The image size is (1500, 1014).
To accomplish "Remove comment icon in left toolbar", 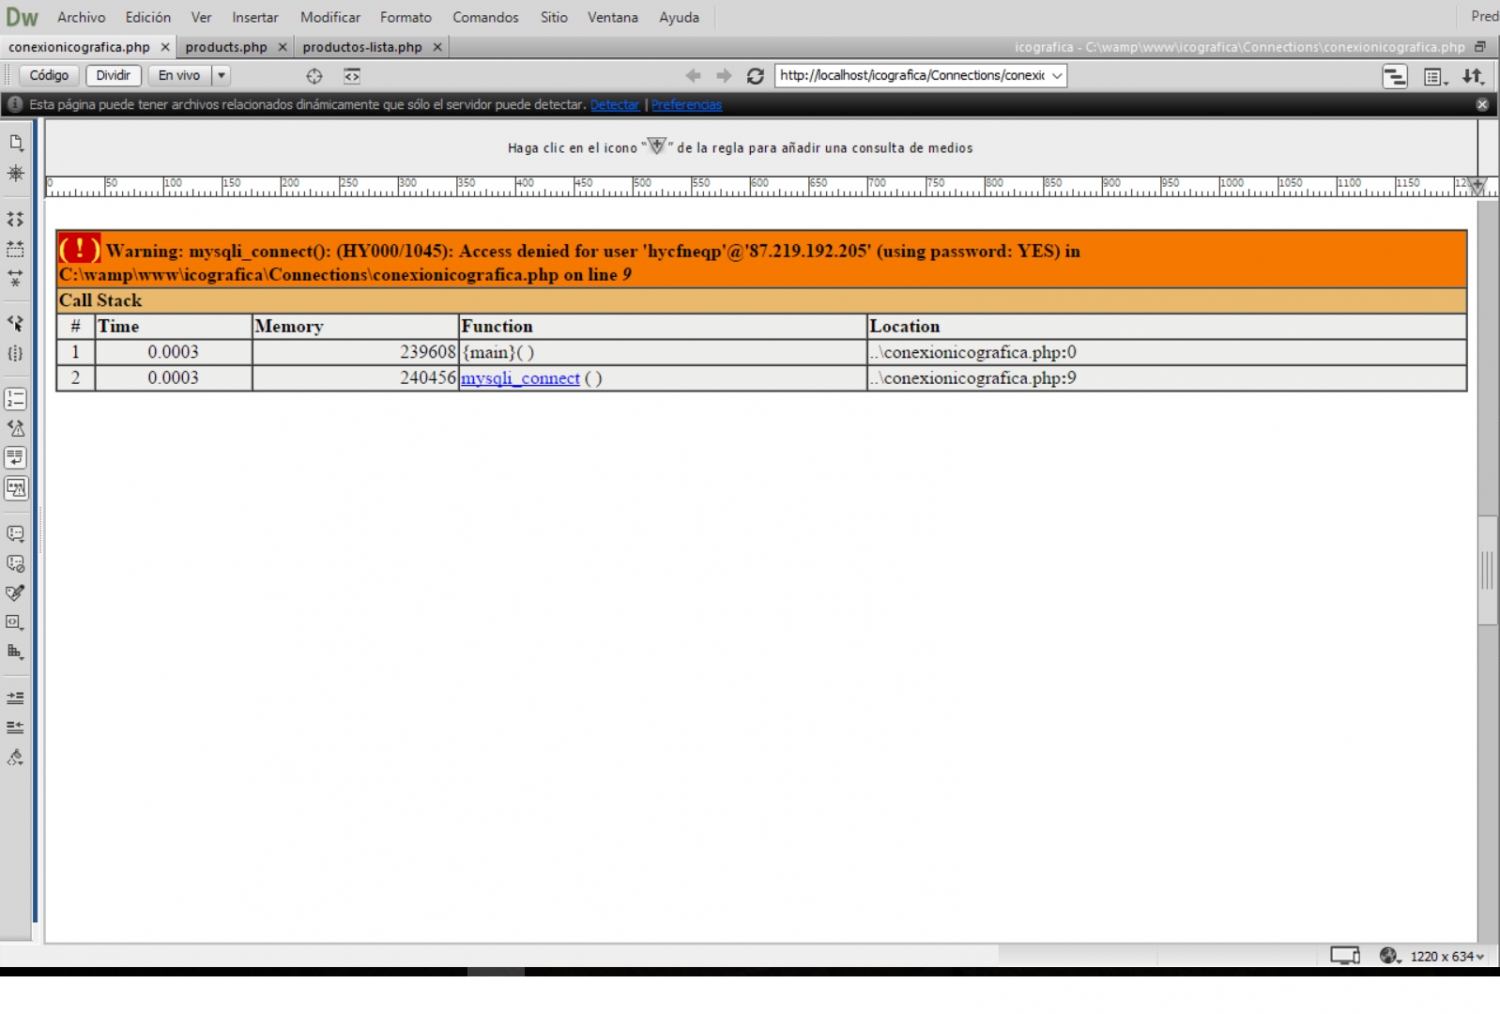I will tap(16, 564).
